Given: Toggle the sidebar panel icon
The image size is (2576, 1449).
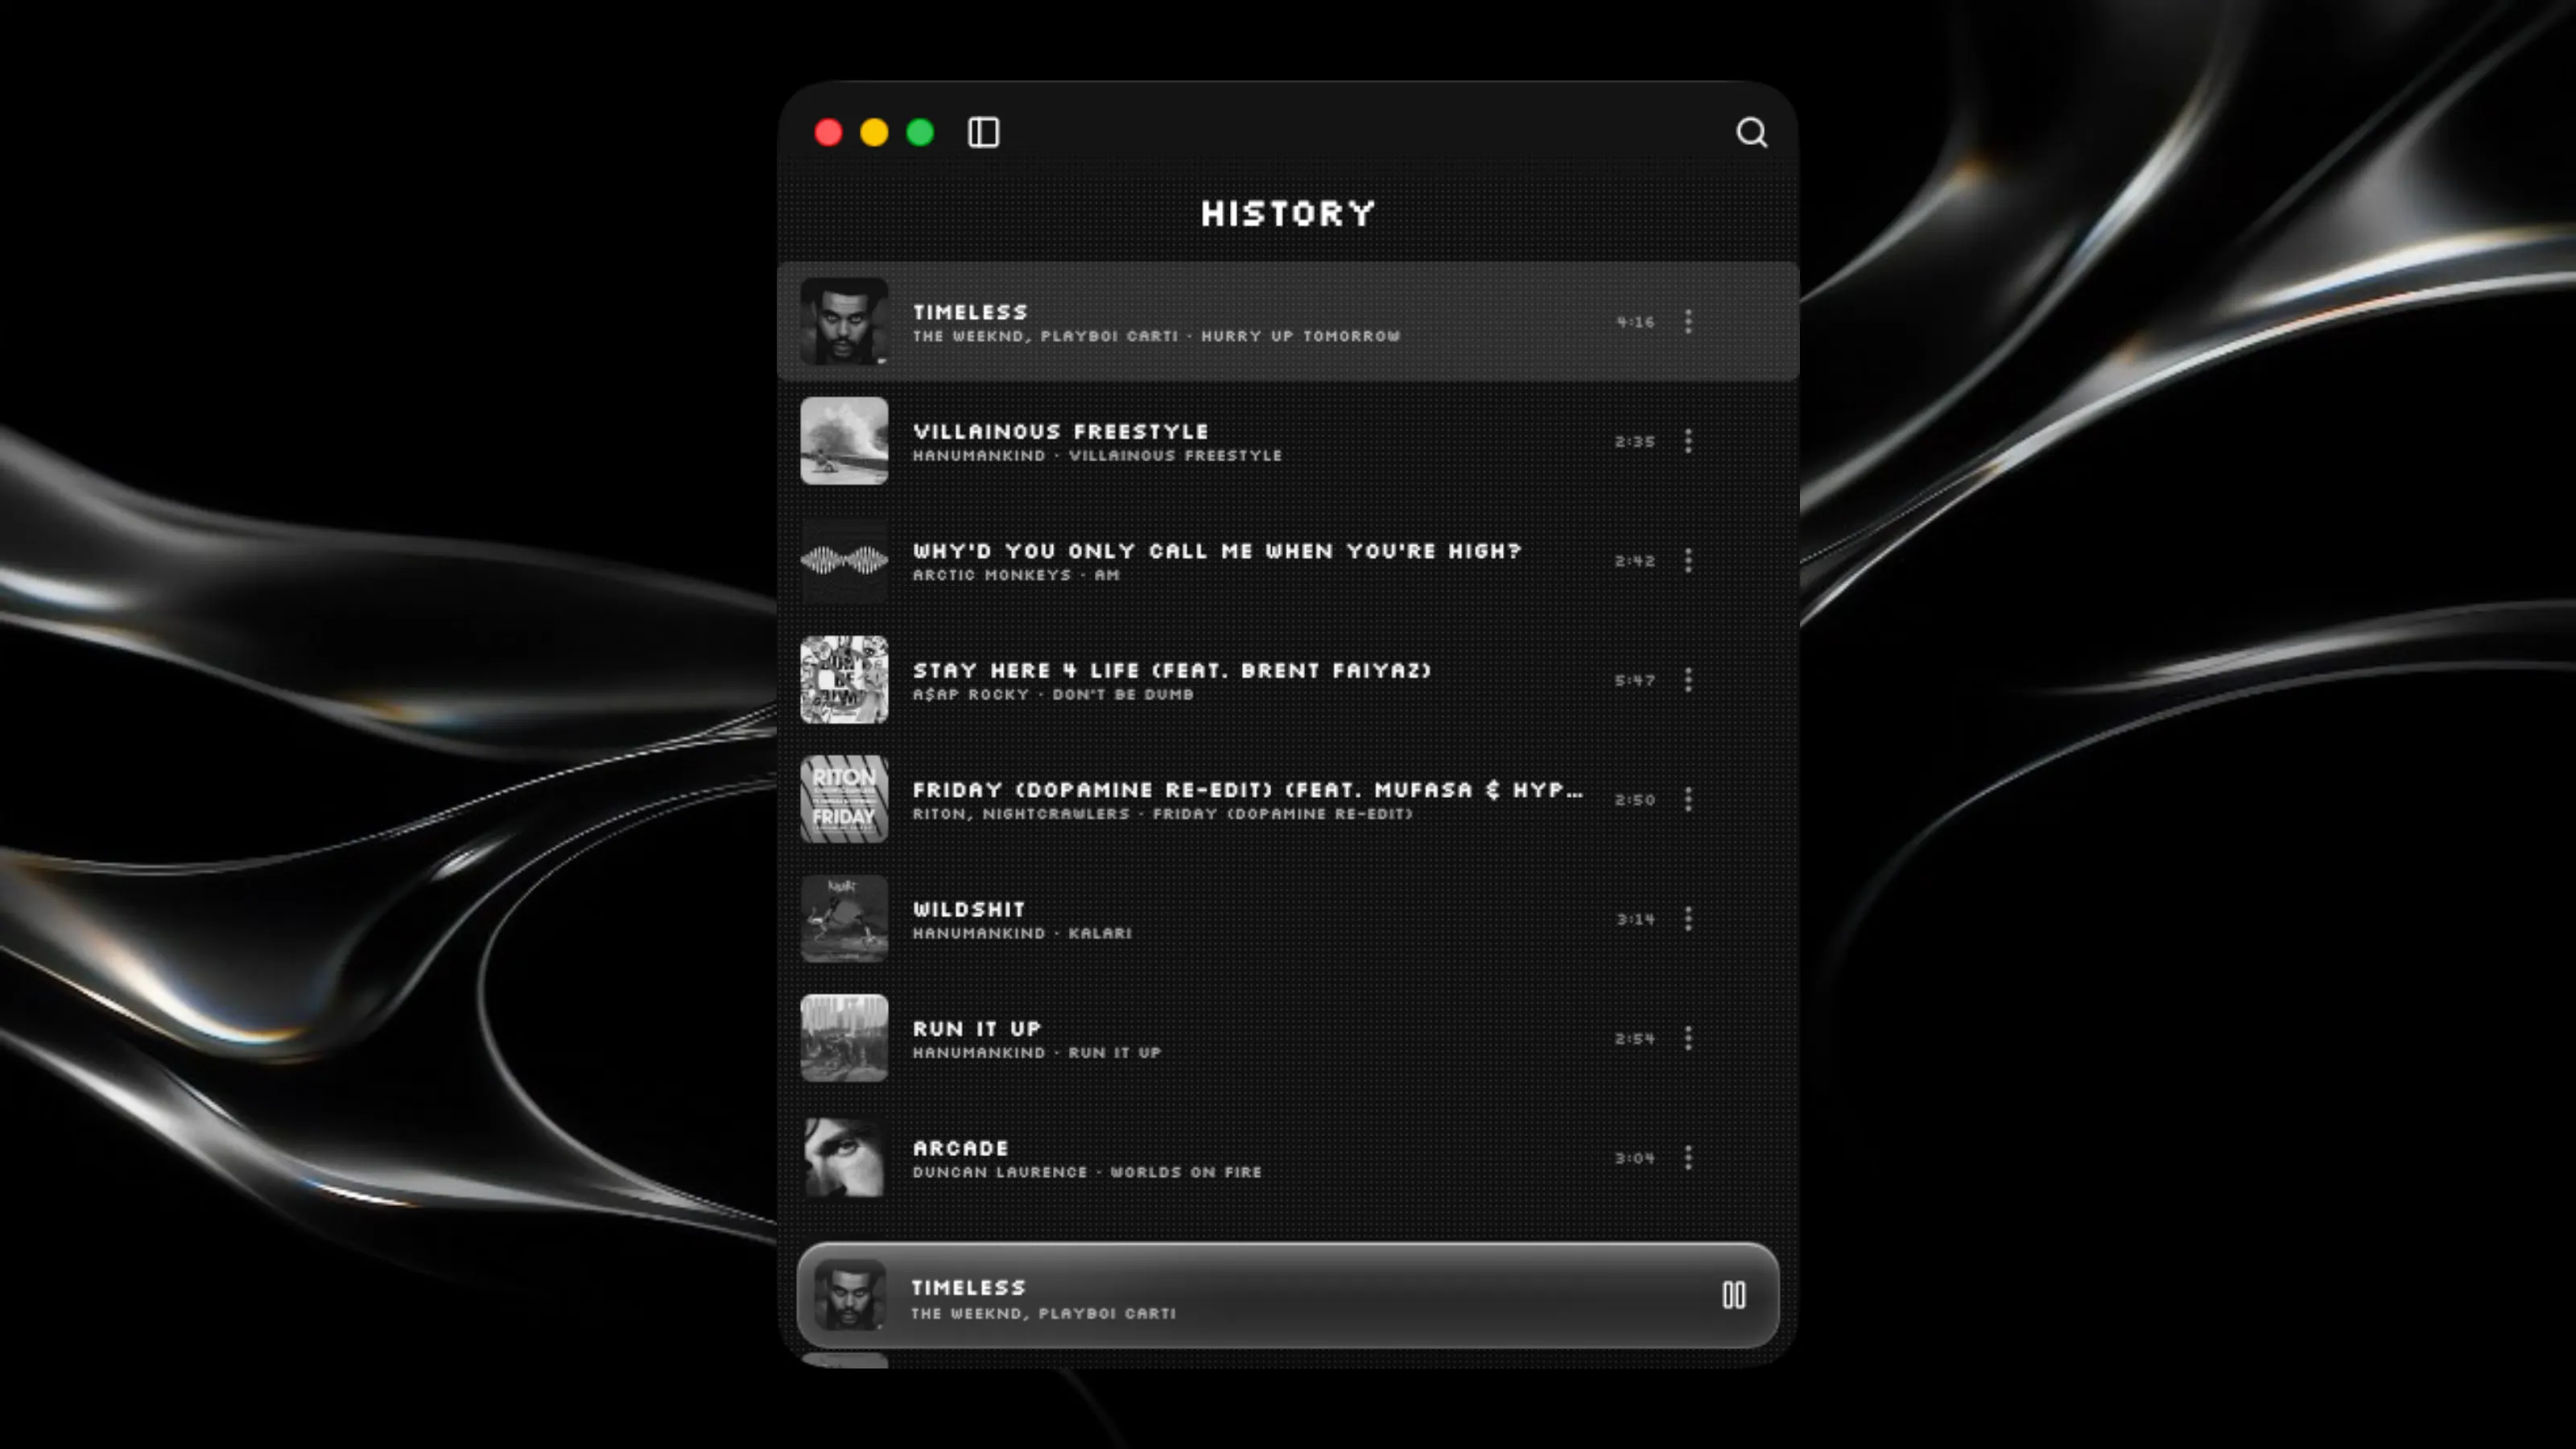Looking at the screenshot, I should (x=983, y=132).
